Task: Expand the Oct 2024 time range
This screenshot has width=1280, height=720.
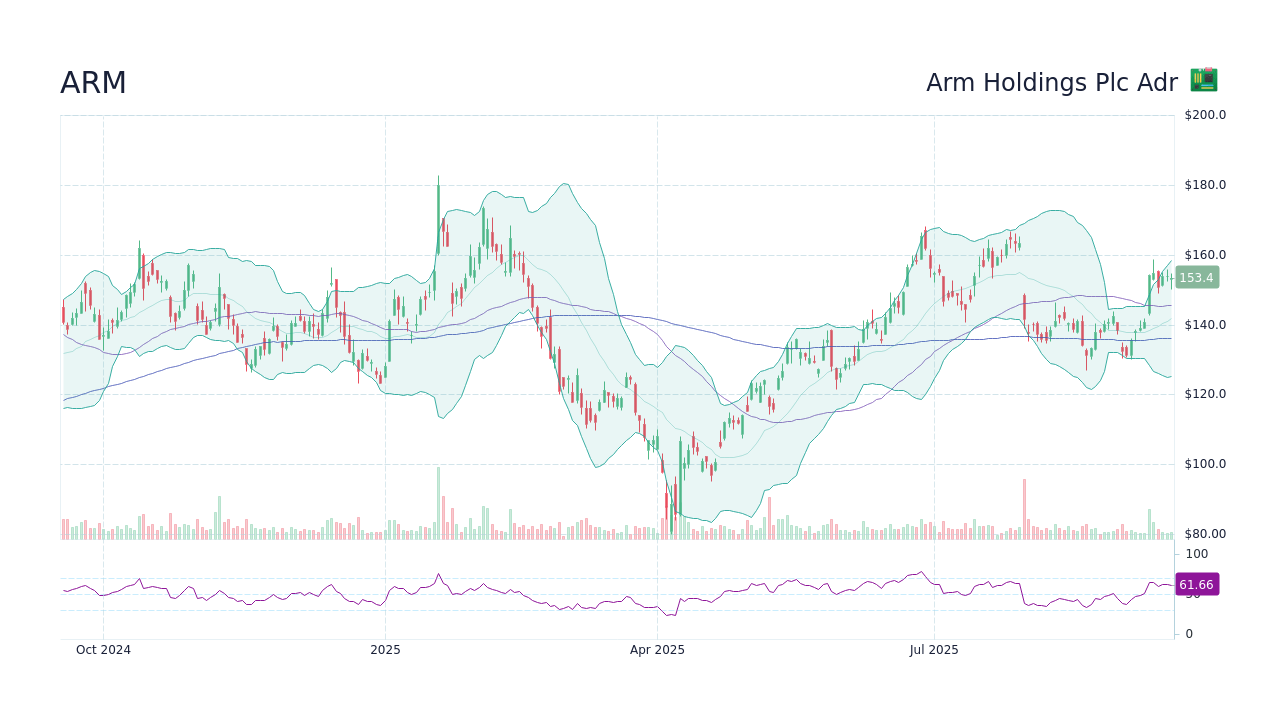Action: (x=103, y=650)
